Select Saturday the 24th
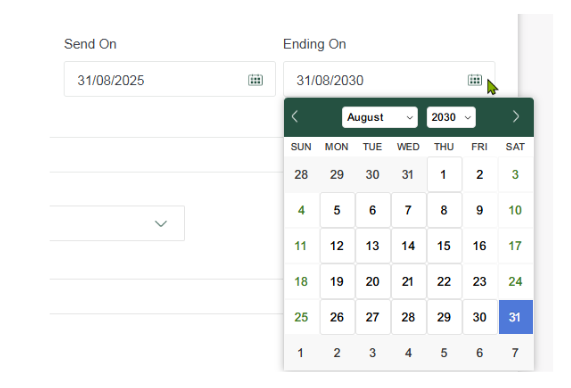 click(516, 282)
